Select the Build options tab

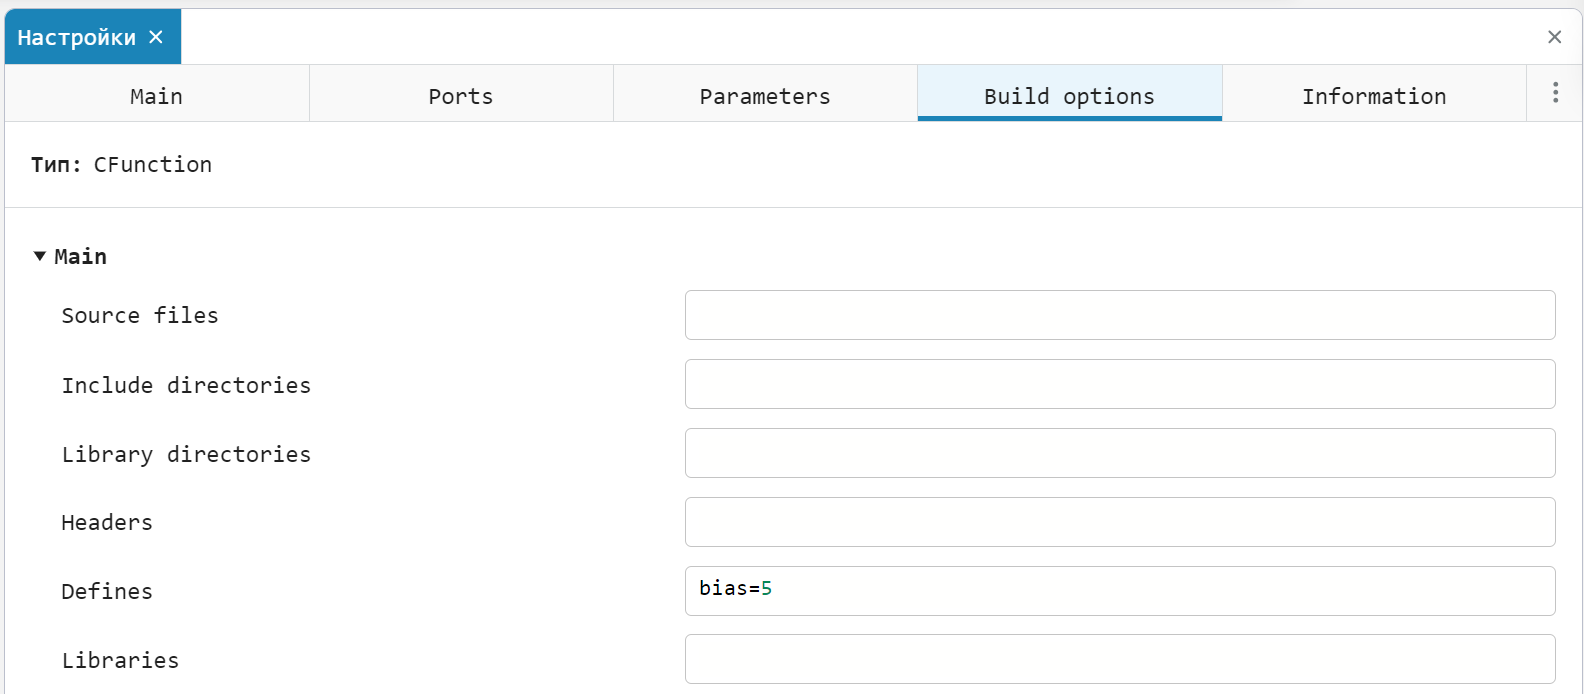[x=1069, y=96]
